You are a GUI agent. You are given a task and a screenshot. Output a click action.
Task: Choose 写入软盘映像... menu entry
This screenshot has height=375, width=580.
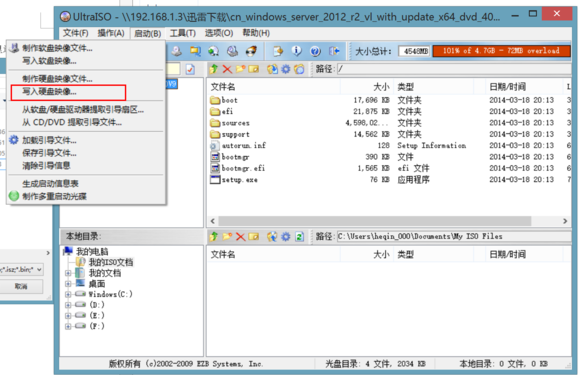86,61
